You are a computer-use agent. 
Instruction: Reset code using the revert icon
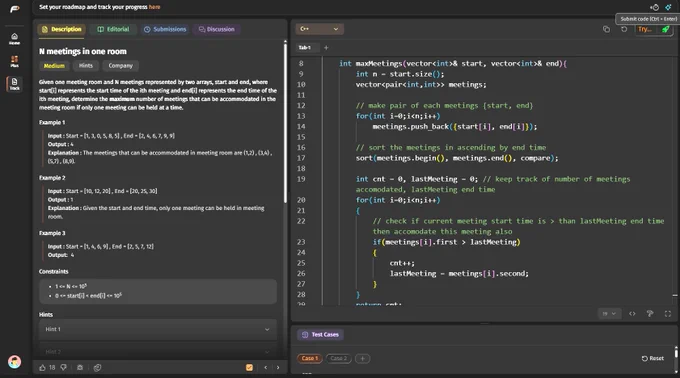[x=624, y=29]
